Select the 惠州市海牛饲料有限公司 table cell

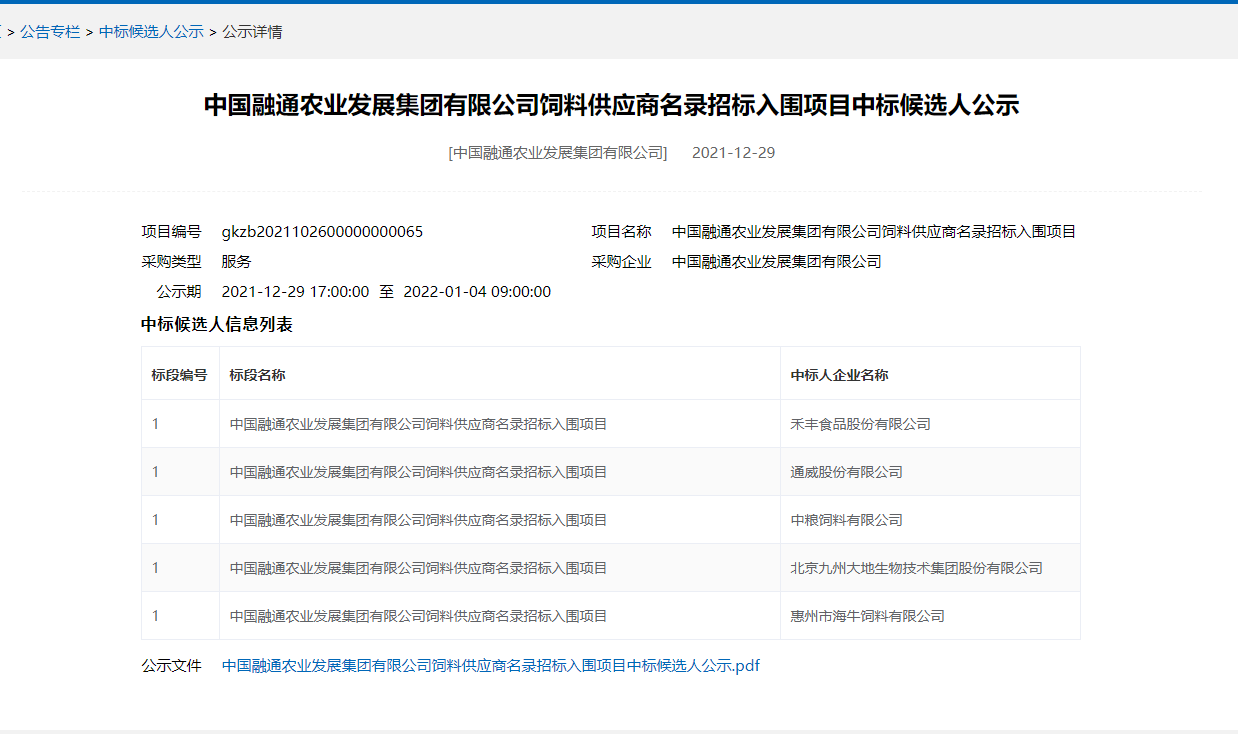tap(867, 616)
